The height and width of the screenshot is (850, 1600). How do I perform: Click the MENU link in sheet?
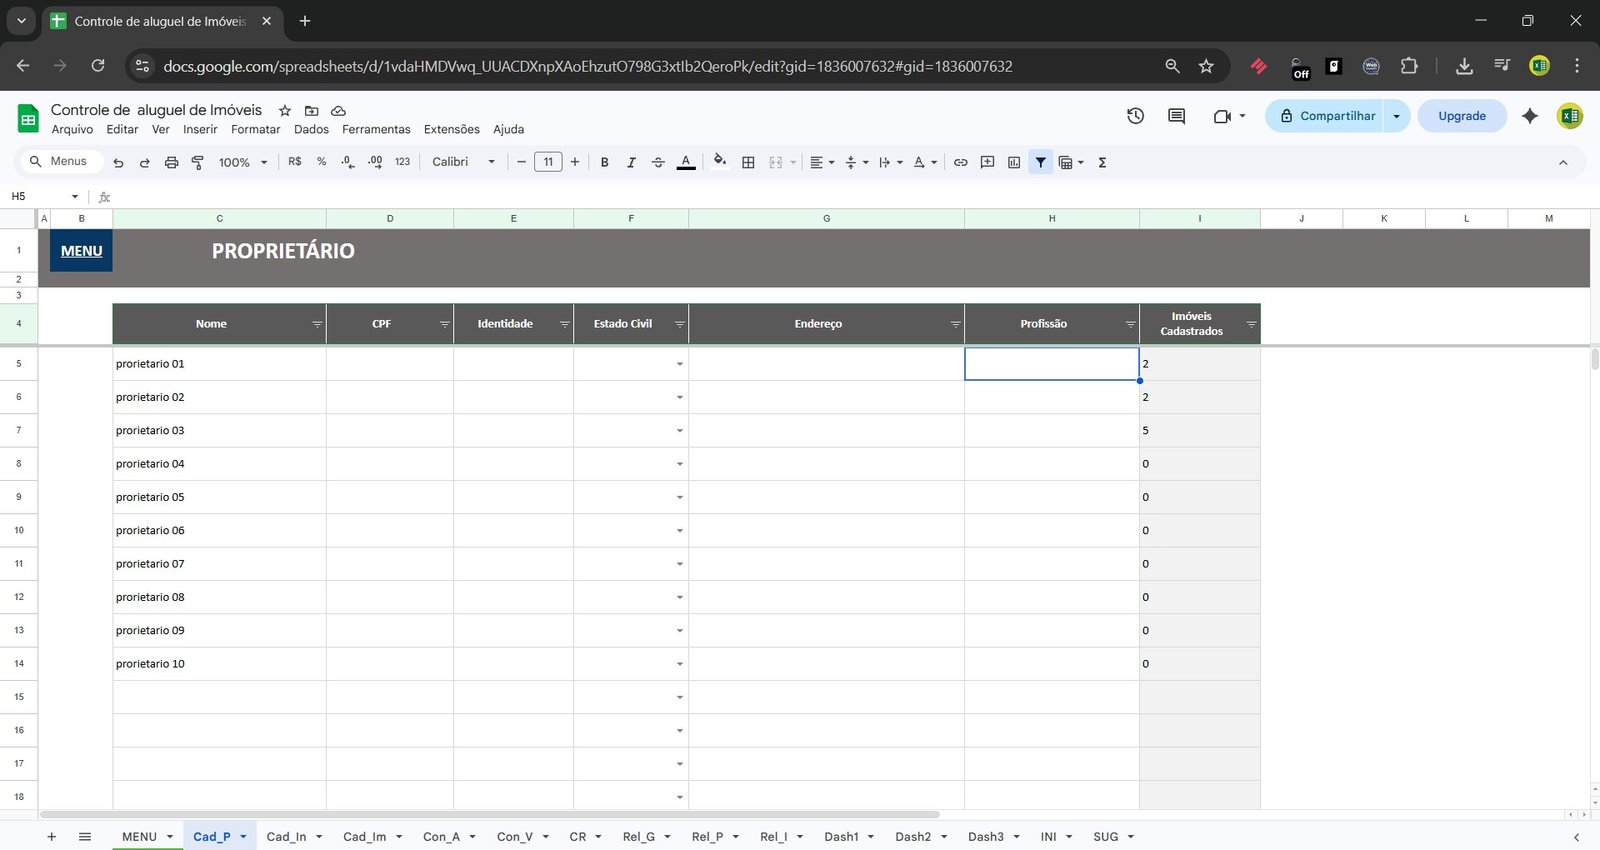coord(81,251)
